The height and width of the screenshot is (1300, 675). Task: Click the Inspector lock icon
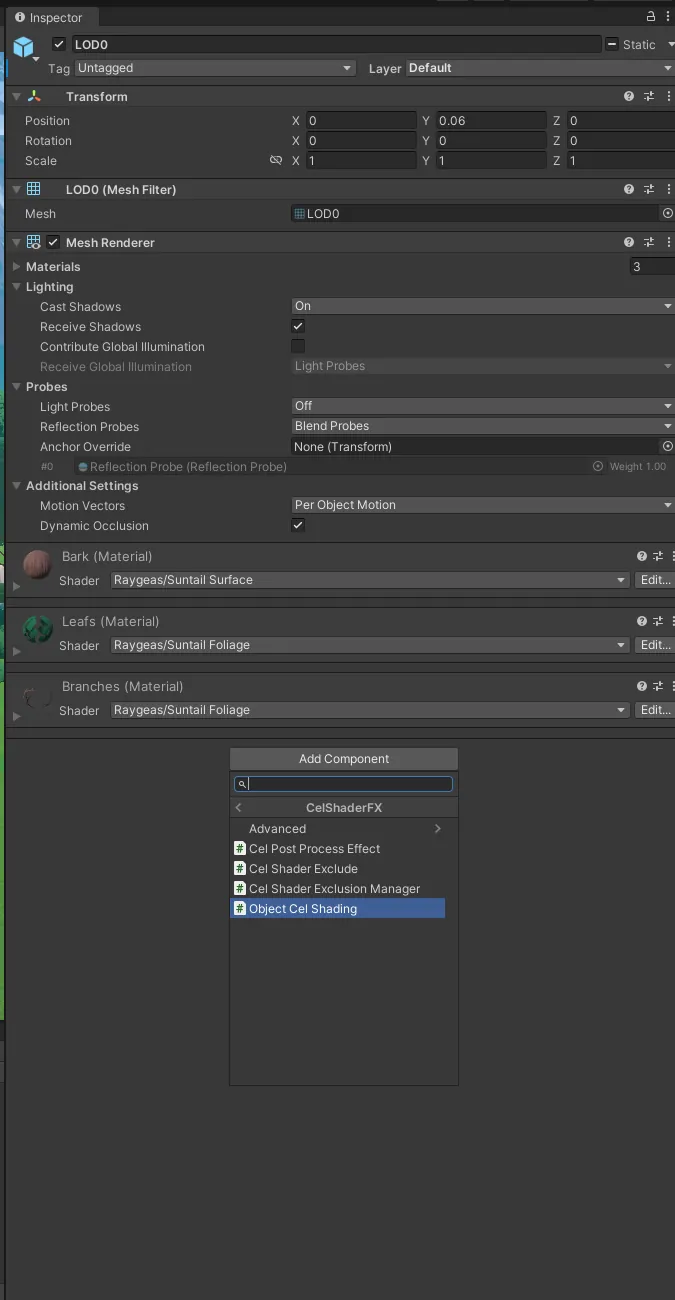click(651, 16)
